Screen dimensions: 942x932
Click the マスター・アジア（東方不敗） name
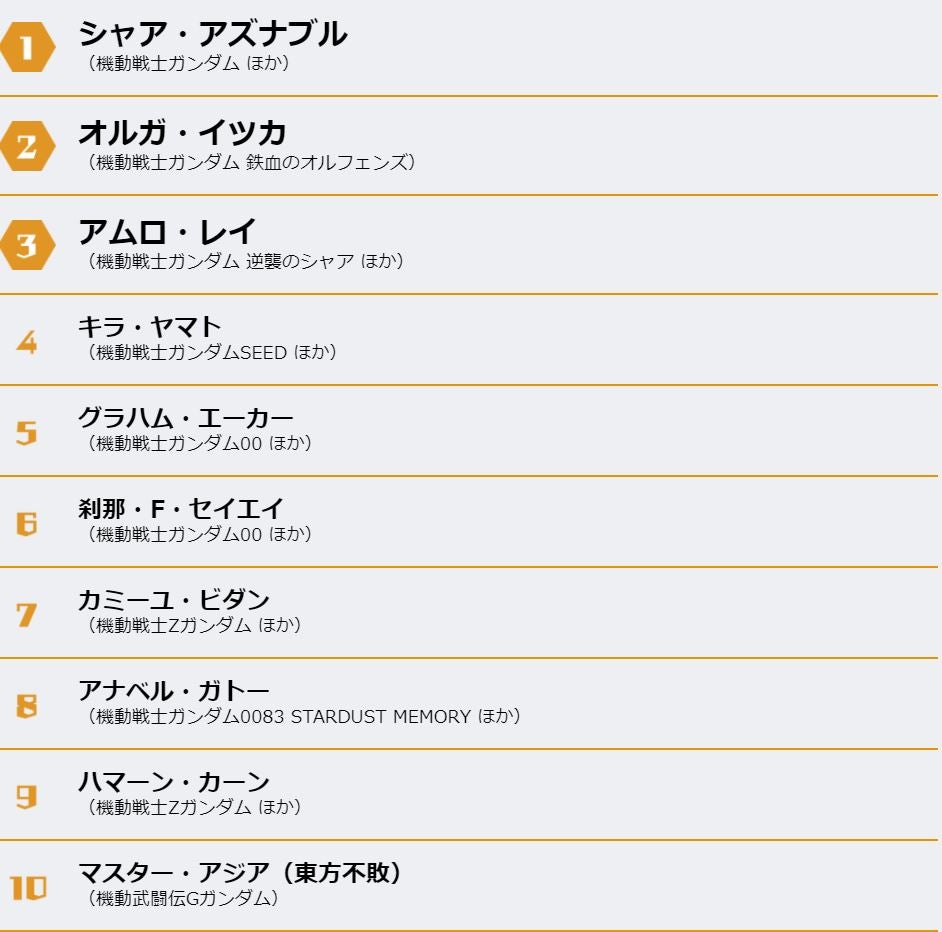240,872
